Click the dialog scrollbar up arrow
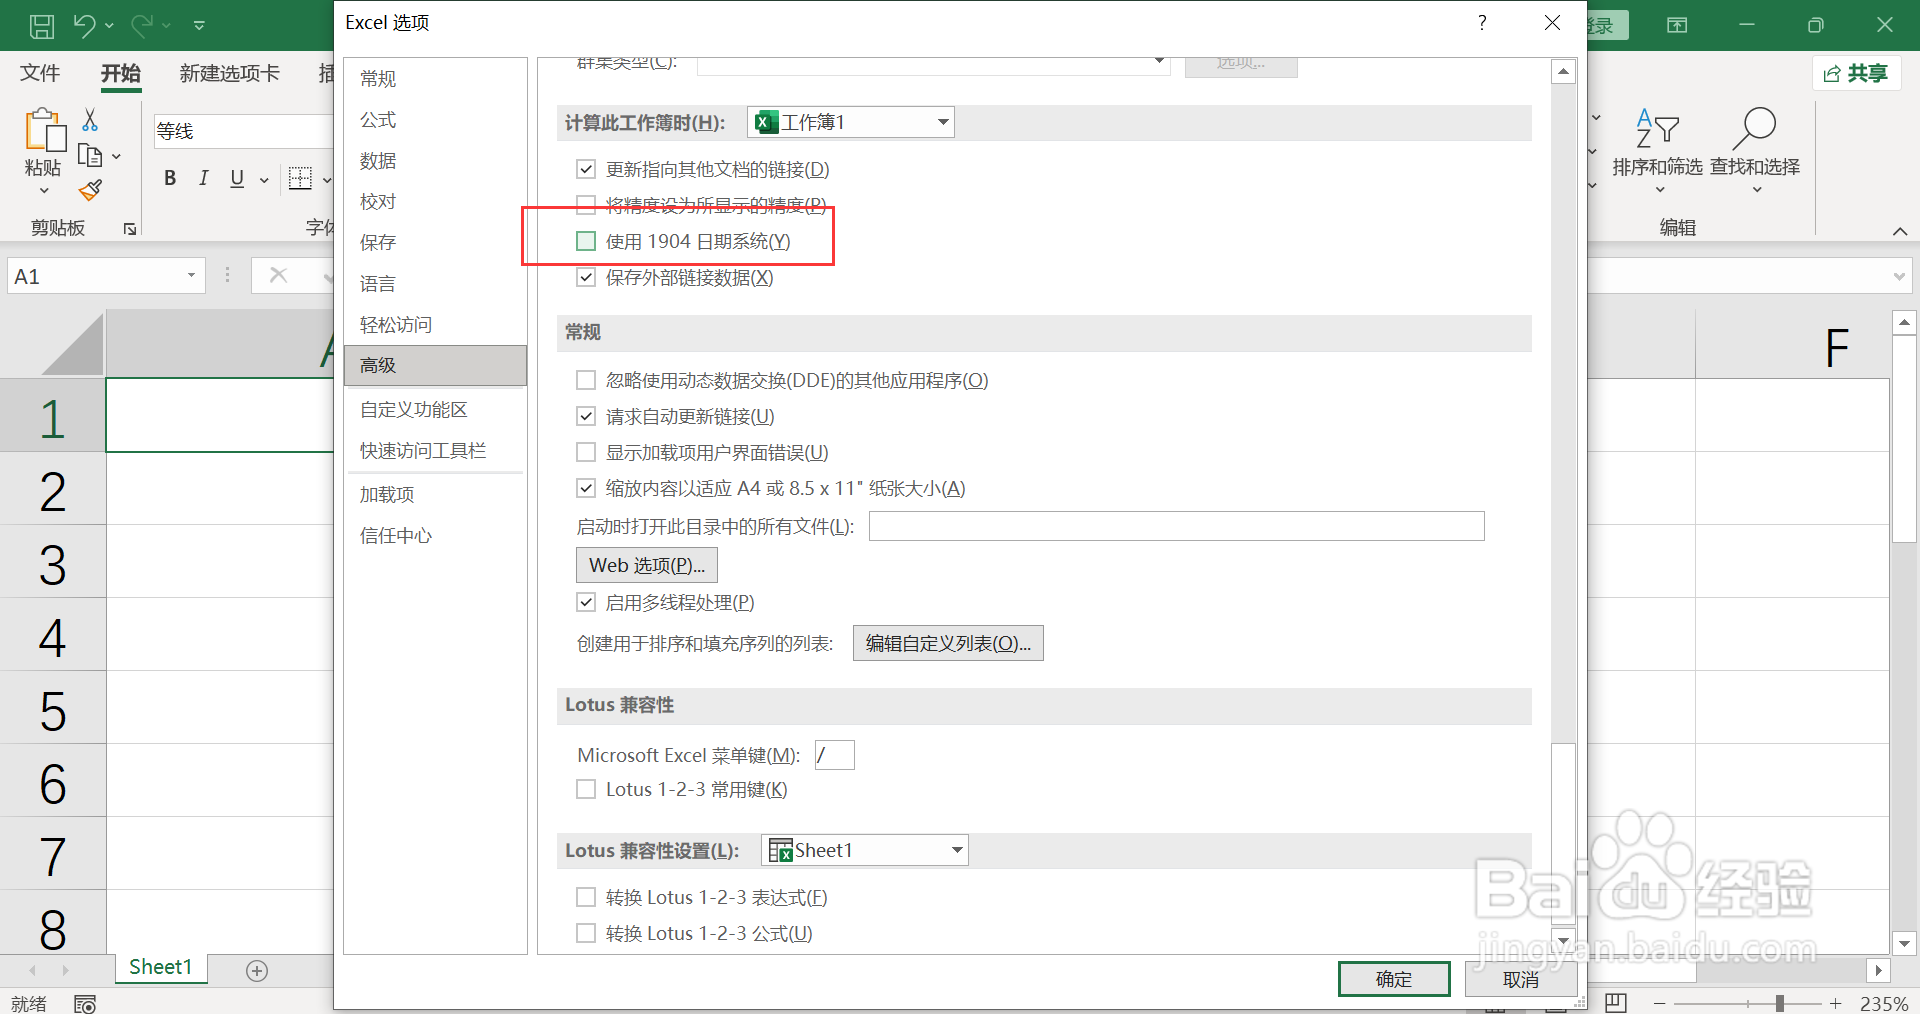1920x1014 pixels. tap(1564, 71)
